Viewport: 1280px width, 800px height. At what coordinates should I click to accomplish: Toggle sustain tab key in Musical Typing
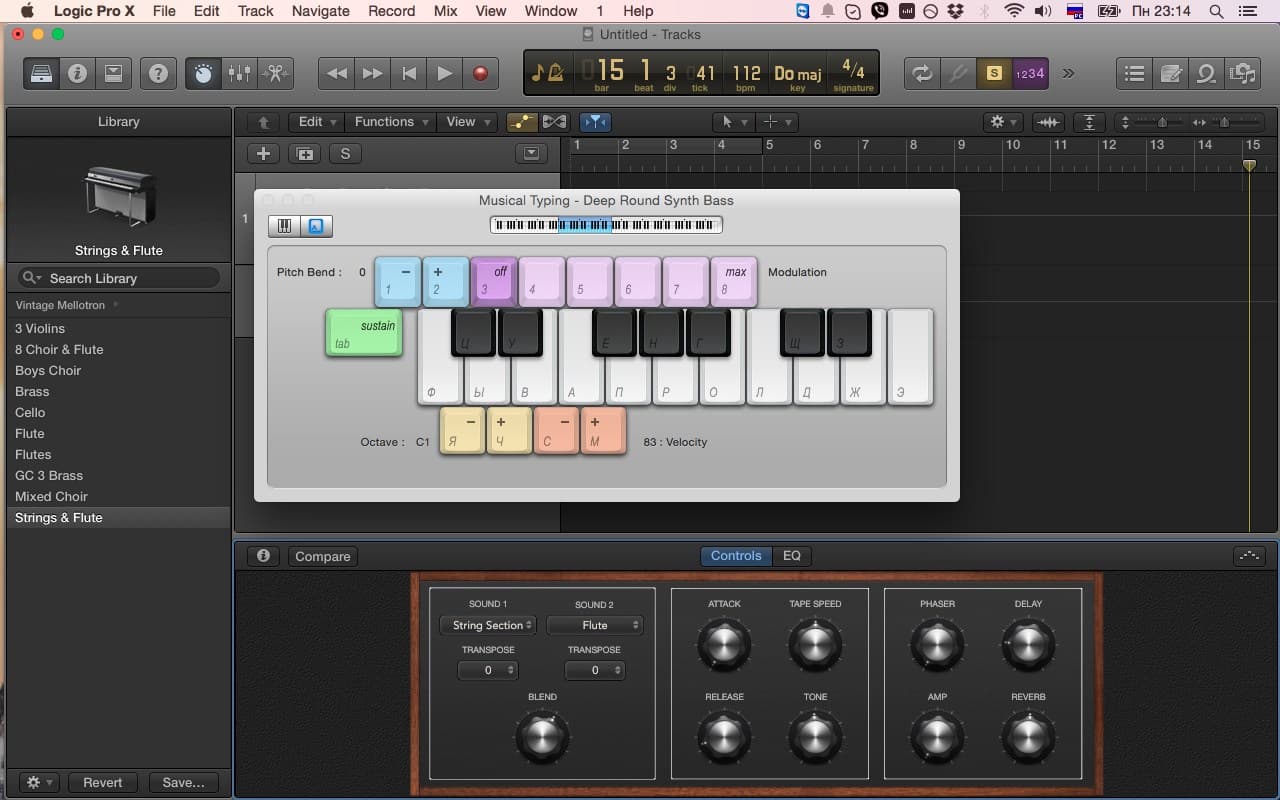click(364, 333)
